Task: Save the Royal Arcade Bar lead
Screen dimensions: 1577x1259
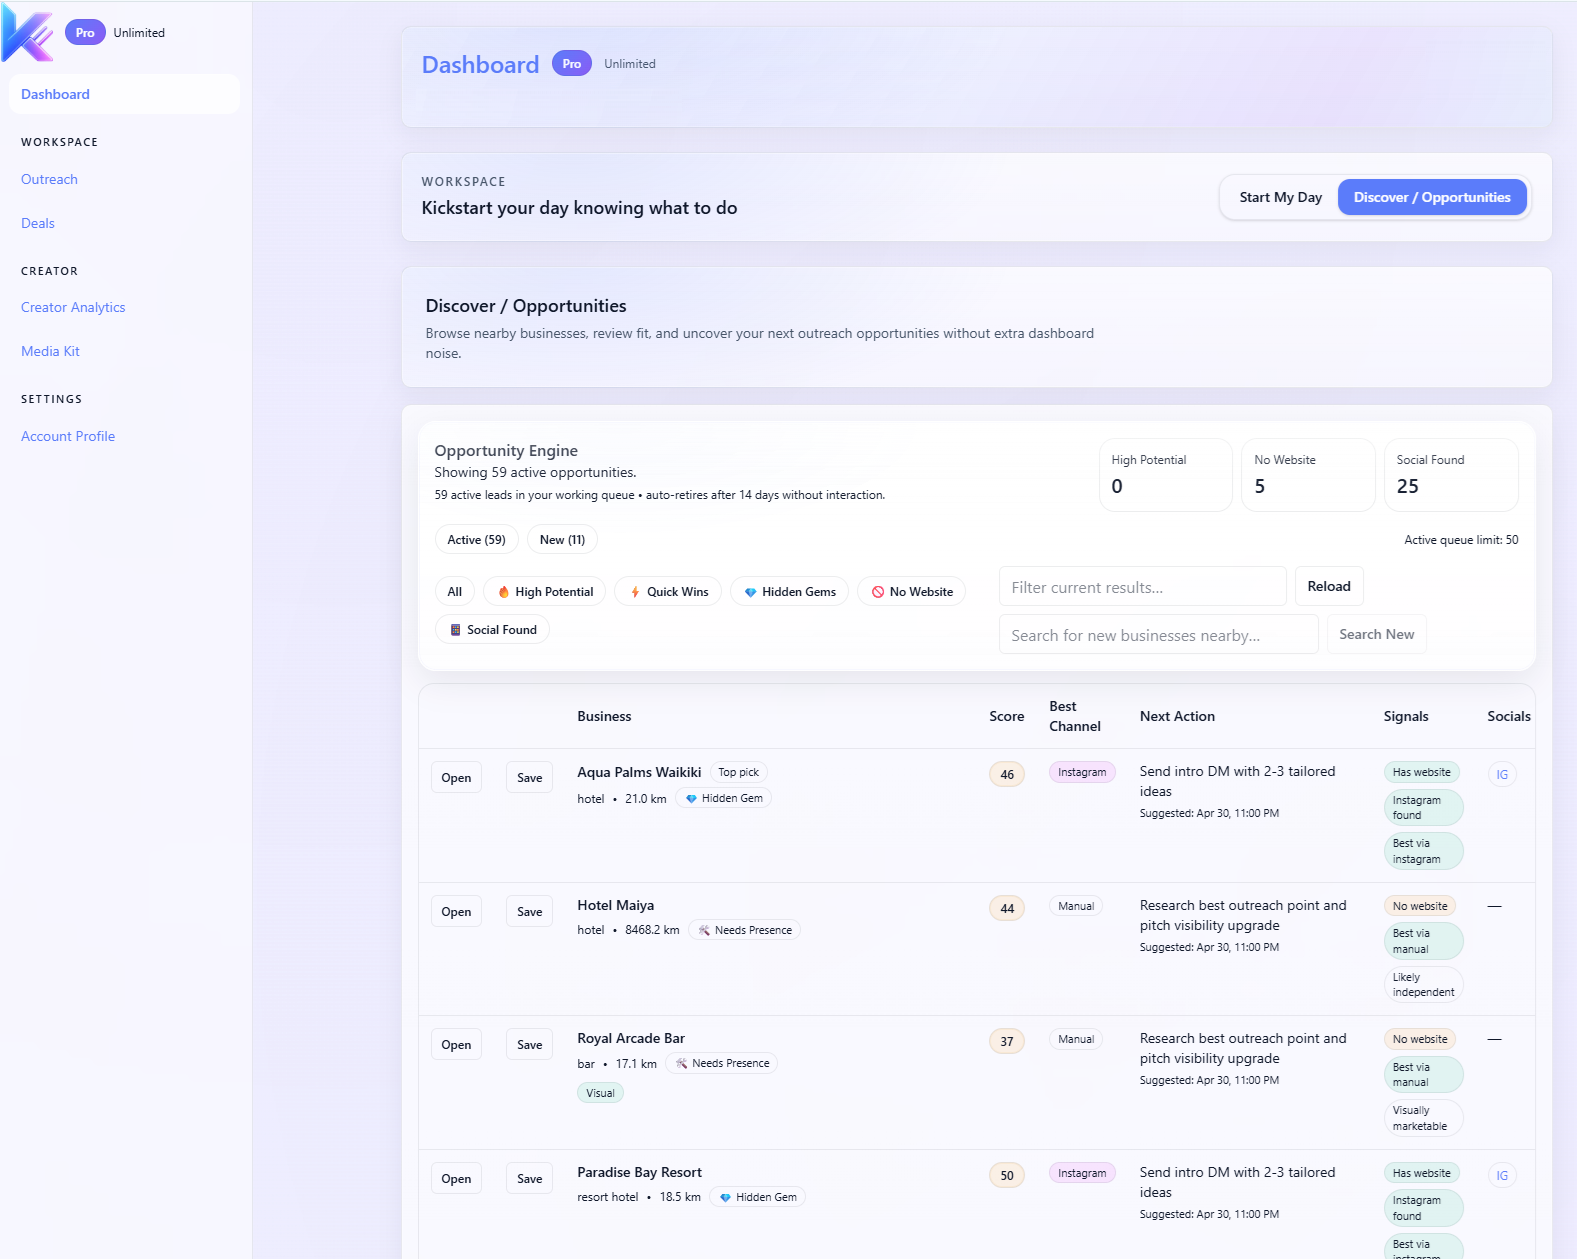Action: pos(529,1045)
